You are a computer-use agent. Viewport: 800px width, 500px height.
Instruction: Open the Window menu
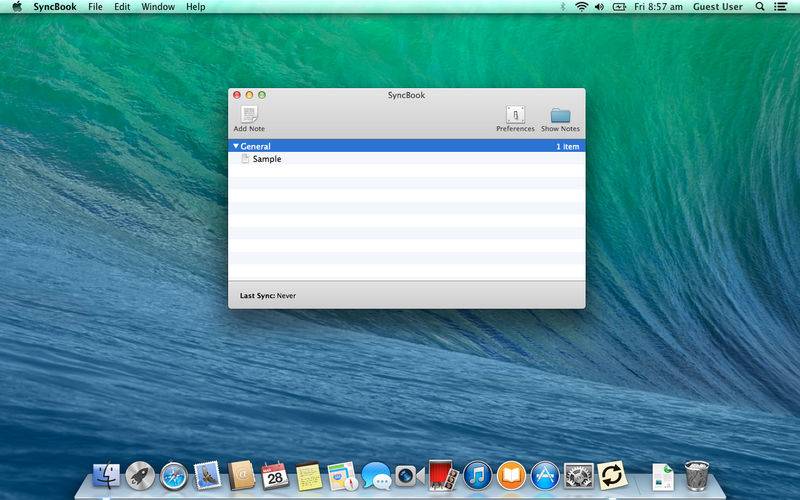click(x=158, y=7)
